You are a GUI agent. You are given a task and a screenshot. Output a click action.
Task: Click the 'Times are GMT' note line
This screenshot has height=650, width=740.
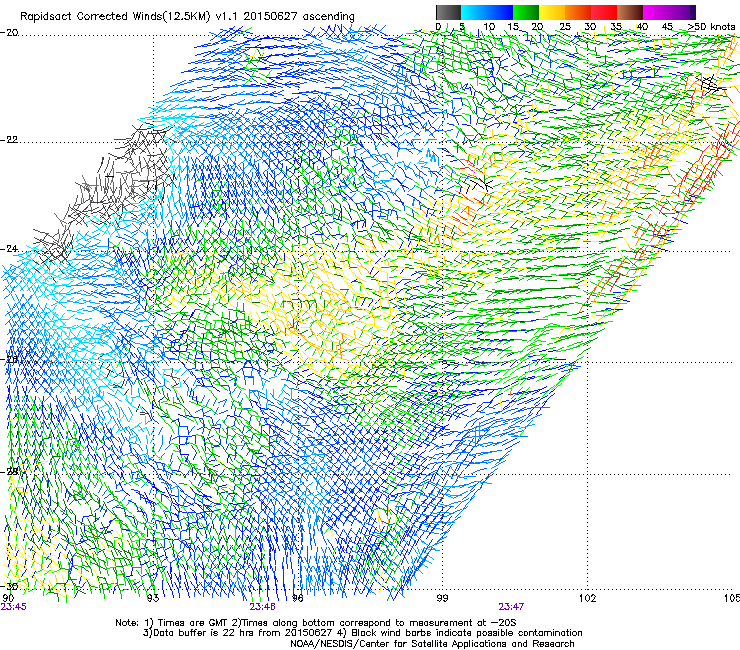click(x=316, y=623)
